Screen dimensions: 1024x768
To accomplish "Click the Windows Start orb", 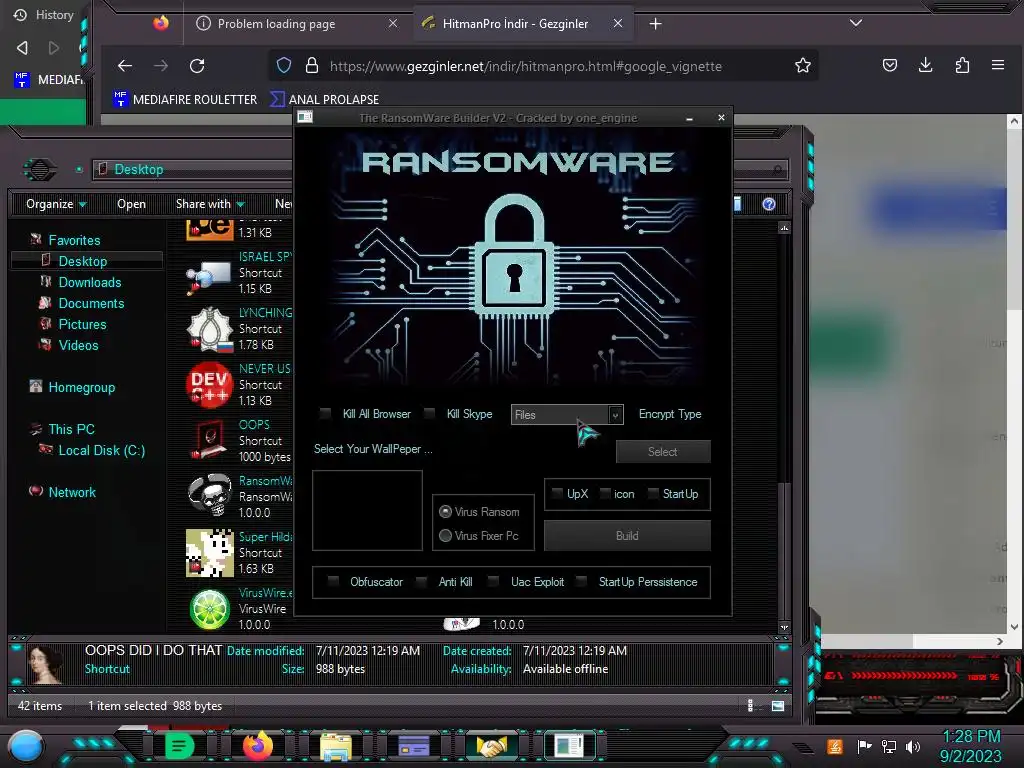I will click(26, 746).
